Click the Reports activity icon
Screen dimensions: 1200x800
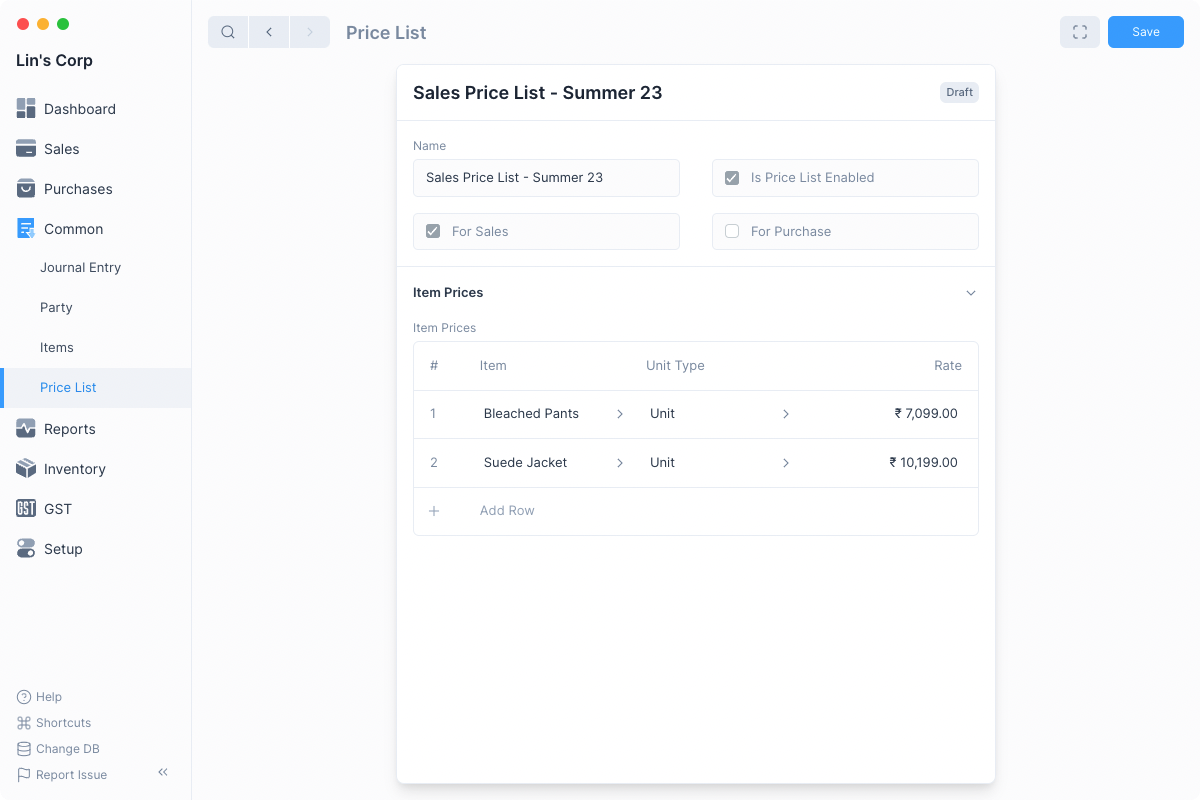click(26, 429)
